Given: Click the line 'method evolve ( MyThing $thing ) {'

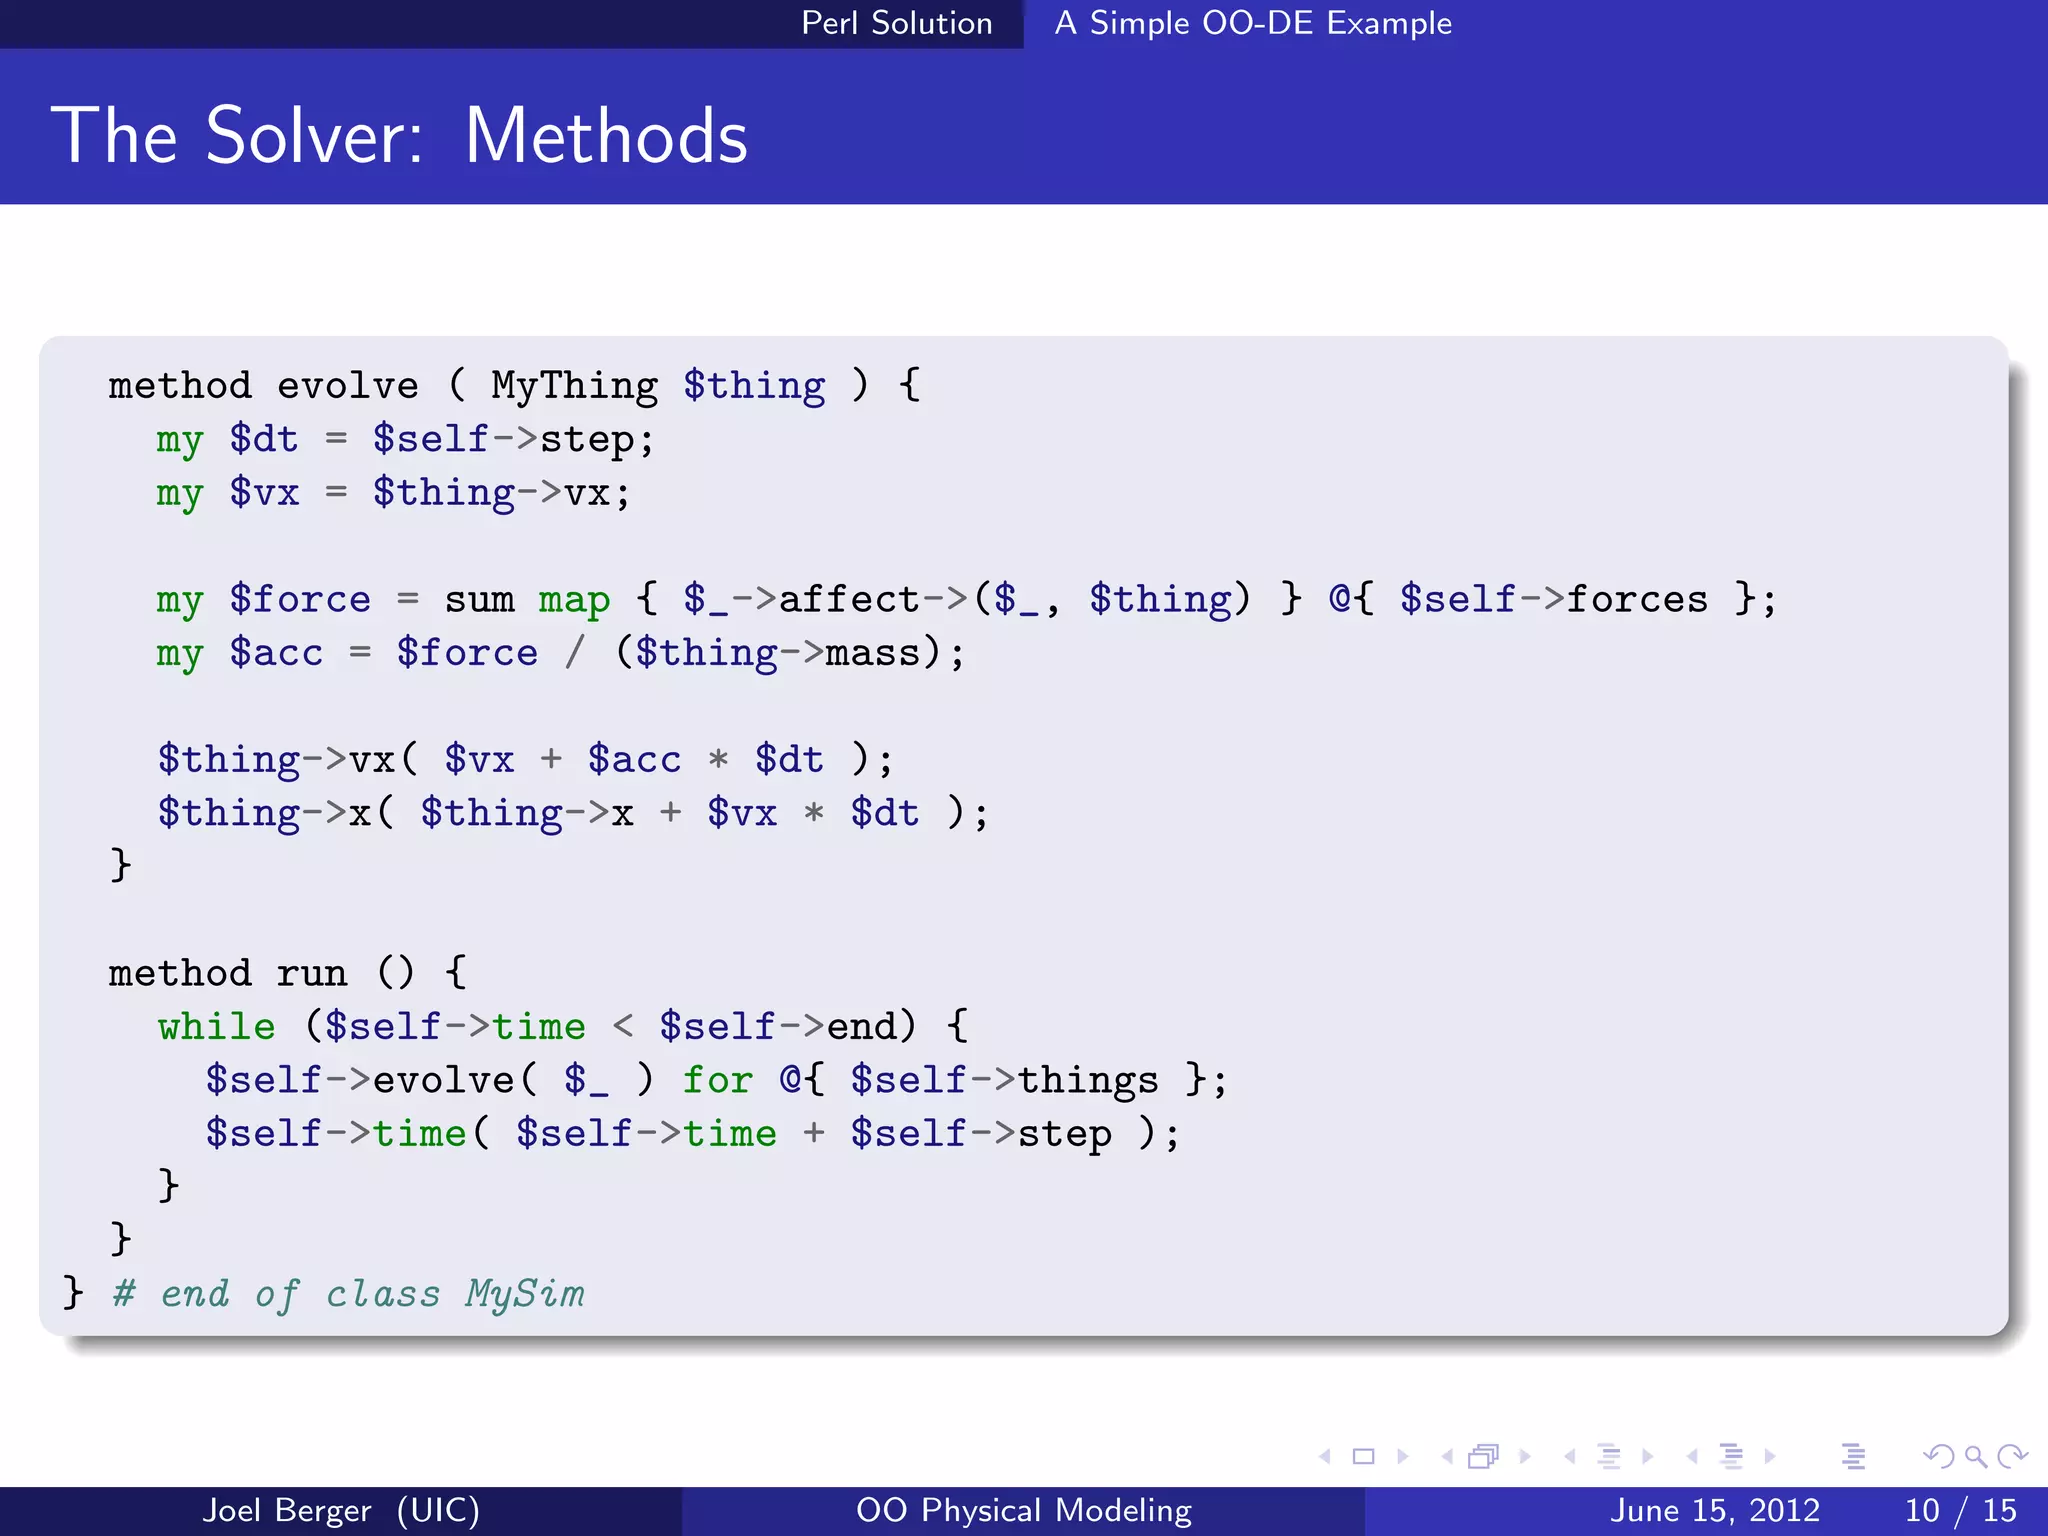Looking at the screenshot, I should [515, 386].
